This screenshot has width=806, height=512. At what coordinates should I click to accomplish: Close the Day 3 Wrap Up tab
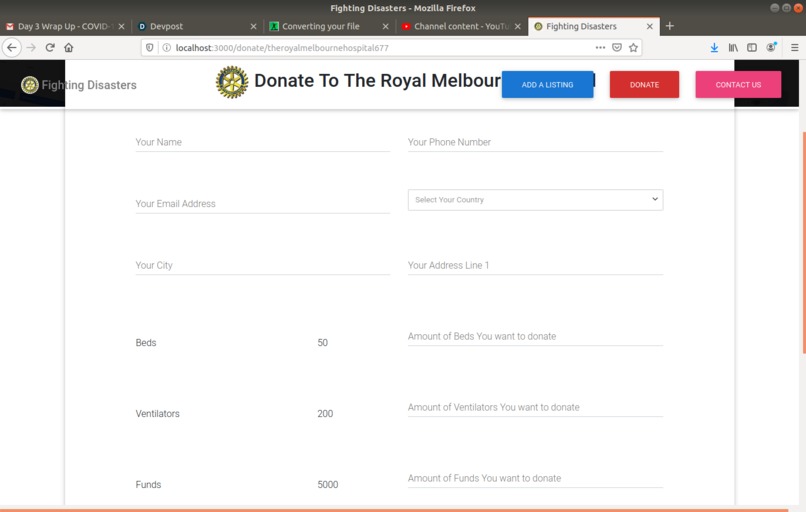[x=121, y=26]
